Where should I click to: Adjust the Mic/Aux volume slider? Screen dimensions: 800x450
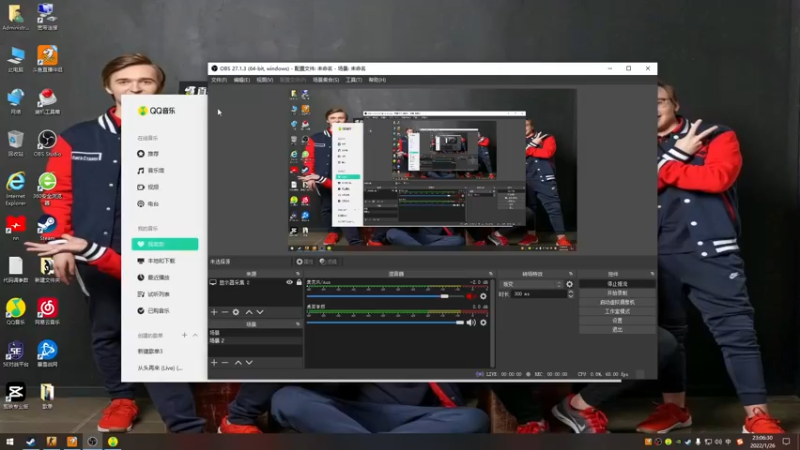385,296
